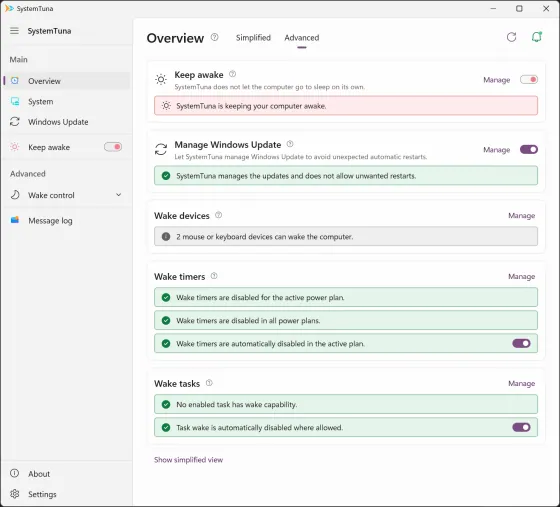Image resolution: width=560 pixels, height=507 pixels.
Task: Click Manage link for Keep awake
Action: (x=496, y=80)
